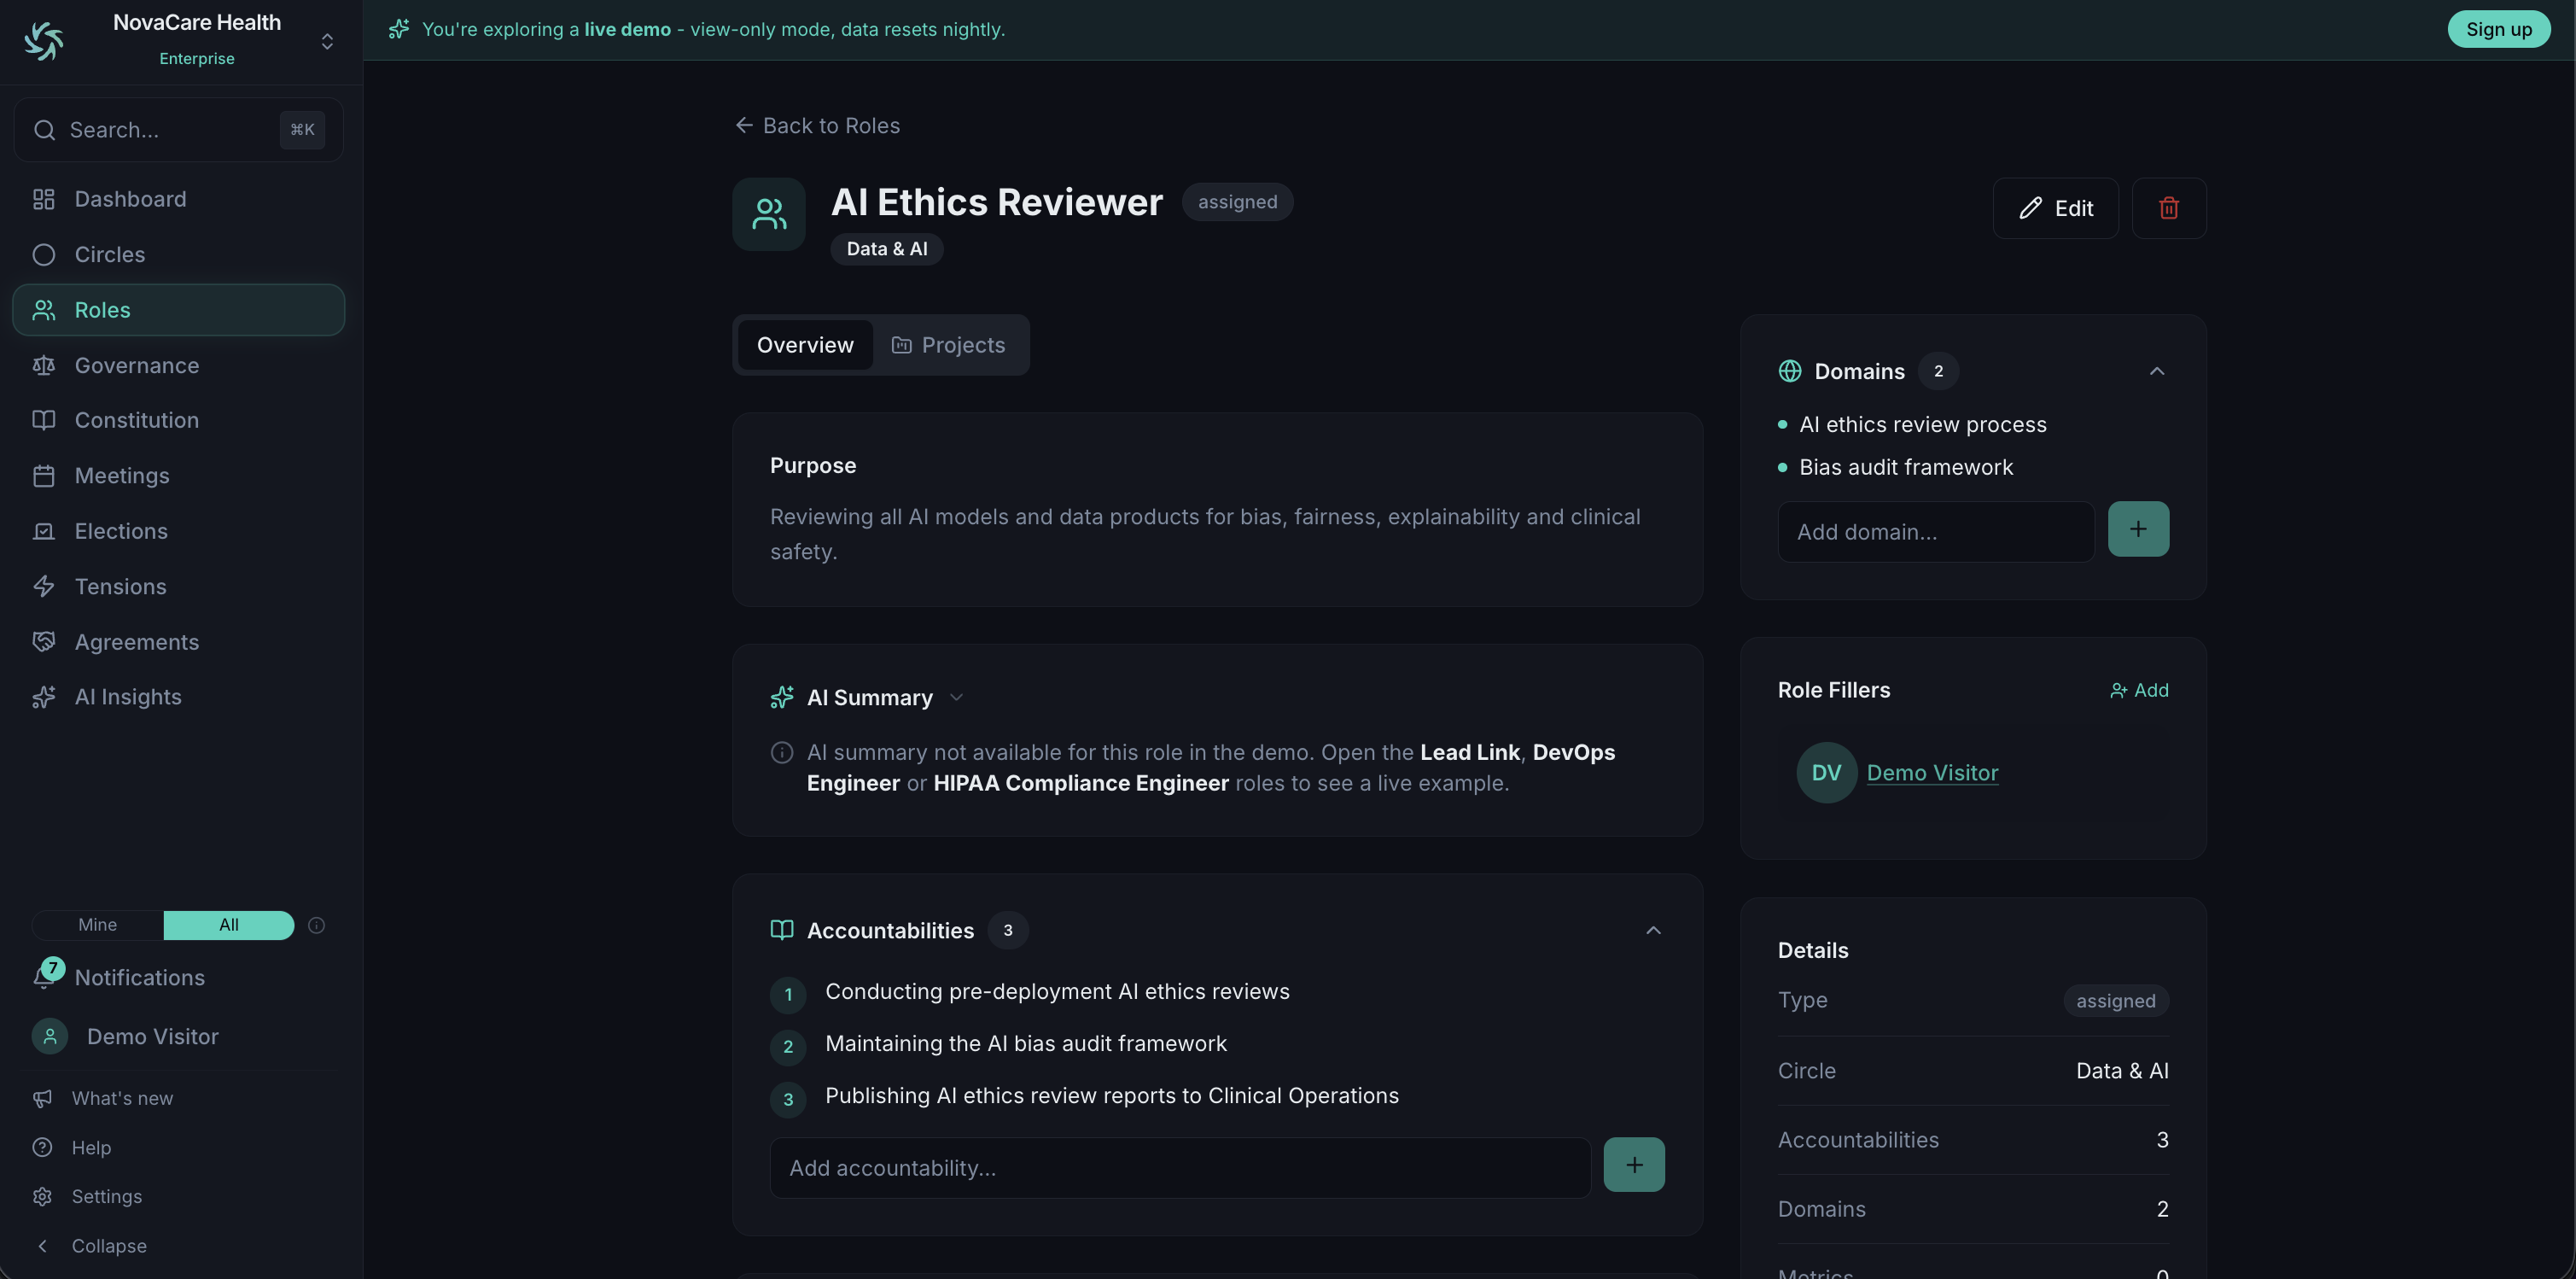This screenshot has width=2576, height=1279.
Task: Focus the Search field
Action: 178,130
